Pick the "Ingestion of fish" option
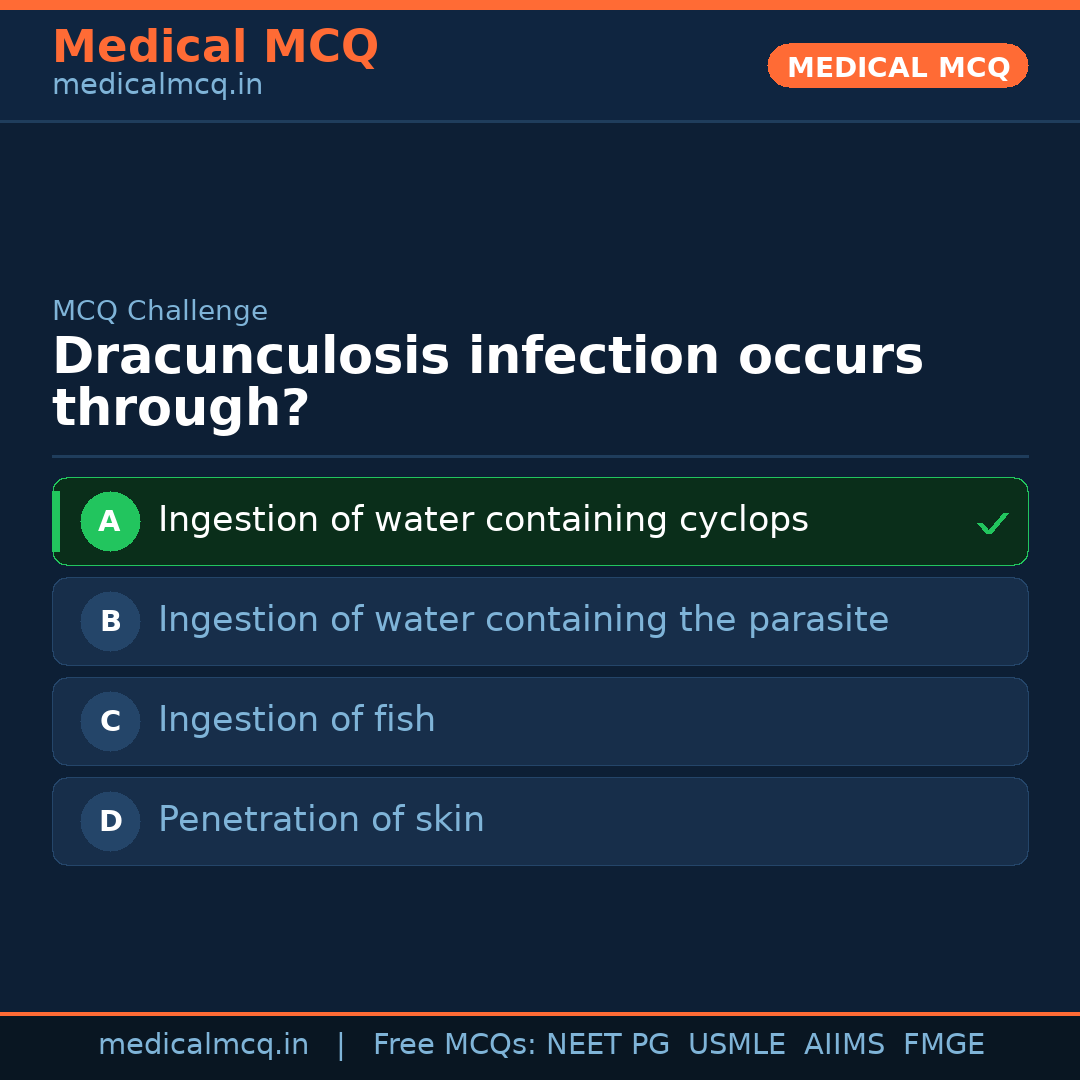1080x1080 pixels. tap(297, 720)
